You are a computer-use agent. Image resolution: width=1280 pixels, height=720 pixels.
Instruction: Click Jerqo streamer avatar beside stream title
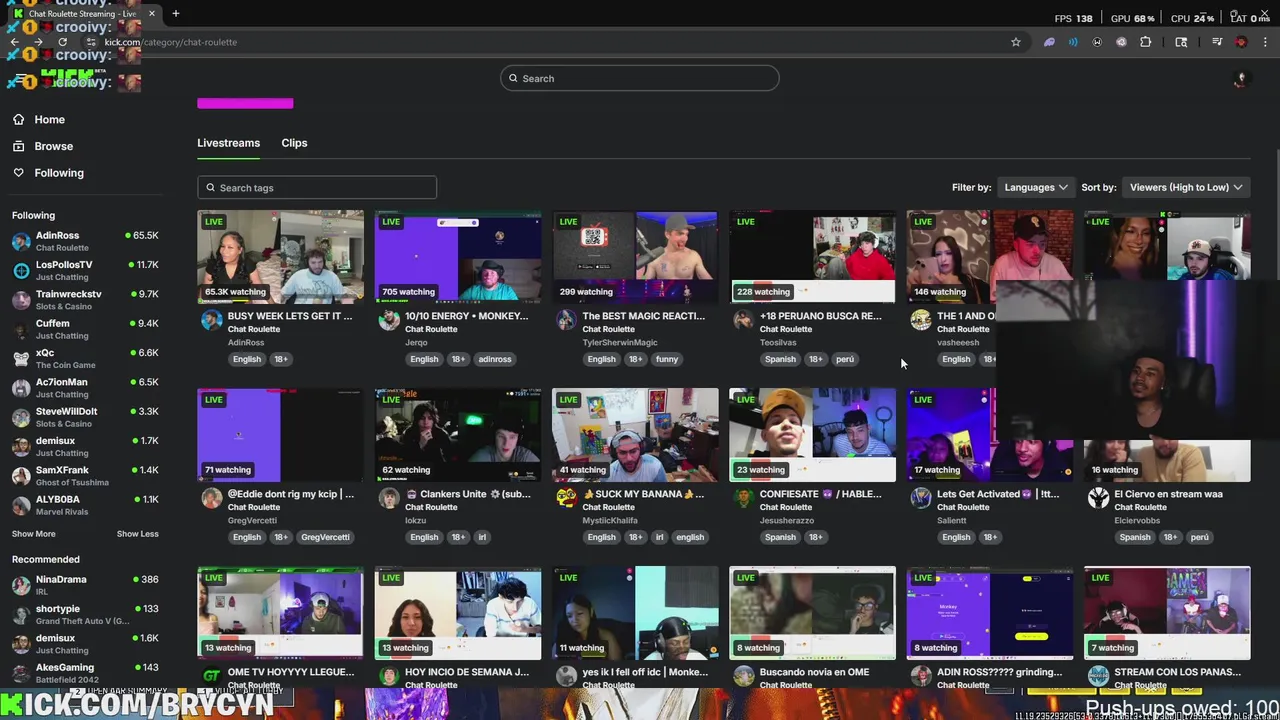389,320
